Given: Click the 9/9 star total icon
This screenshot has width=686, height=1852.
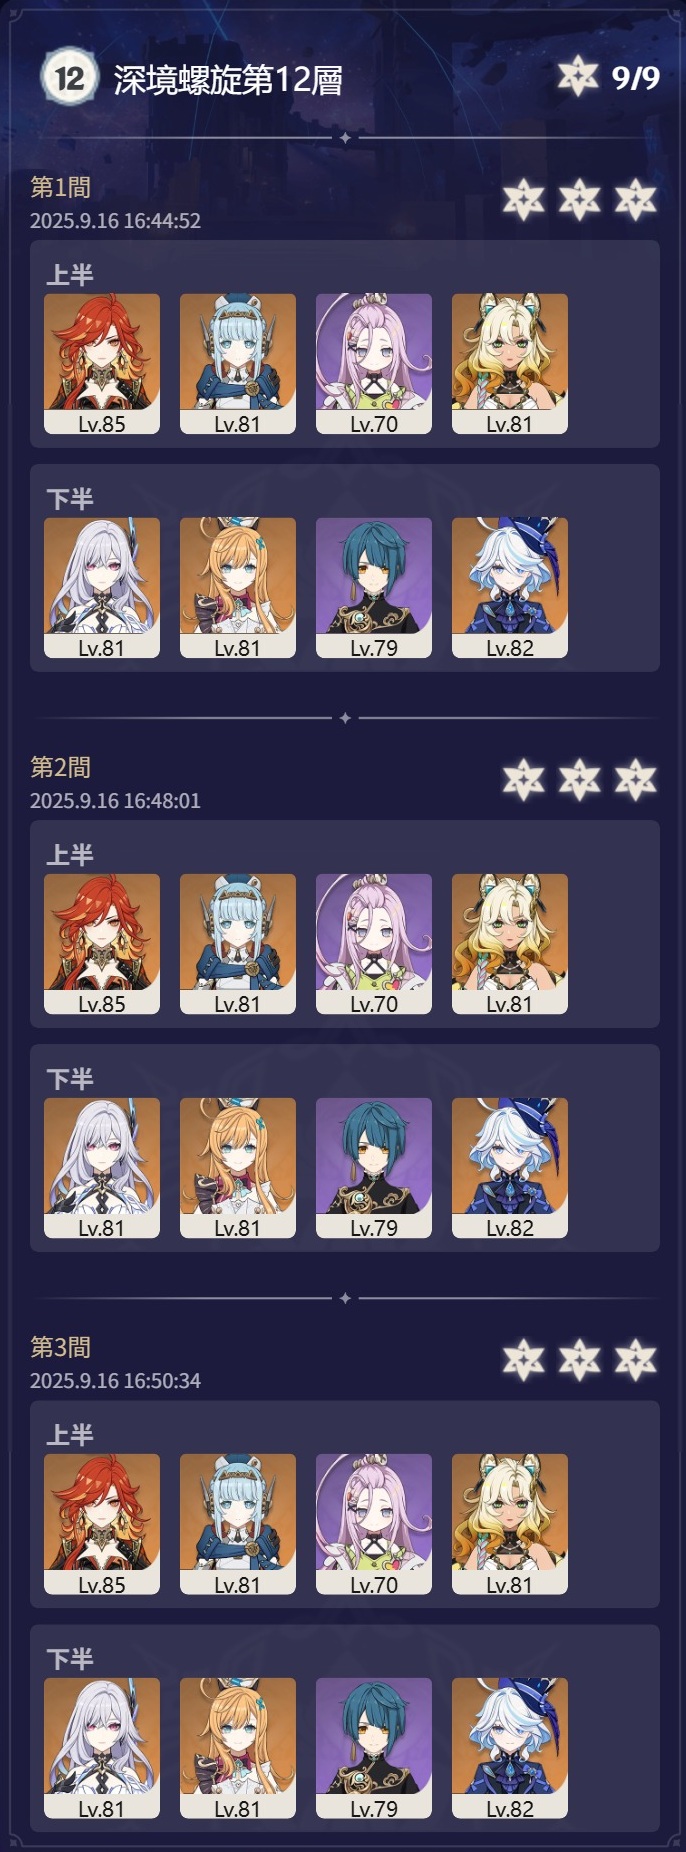Looking at the screenshot, I should point(578,77).
